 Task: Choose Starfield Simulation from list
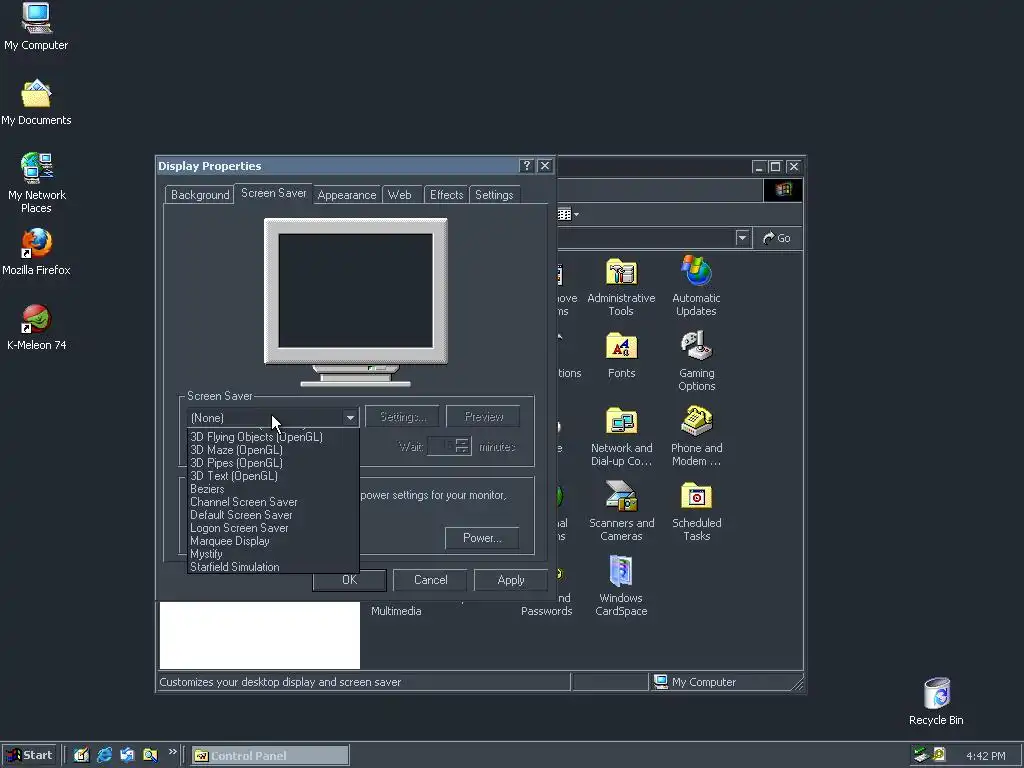(273, 567)
